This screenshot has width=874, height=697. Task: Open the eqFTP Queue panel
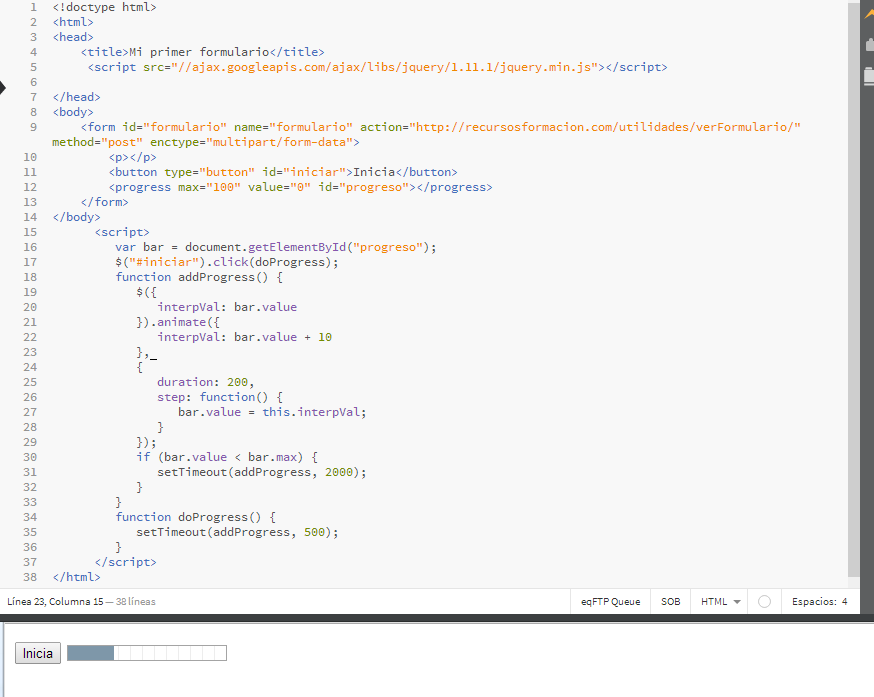tap(610, 601)
